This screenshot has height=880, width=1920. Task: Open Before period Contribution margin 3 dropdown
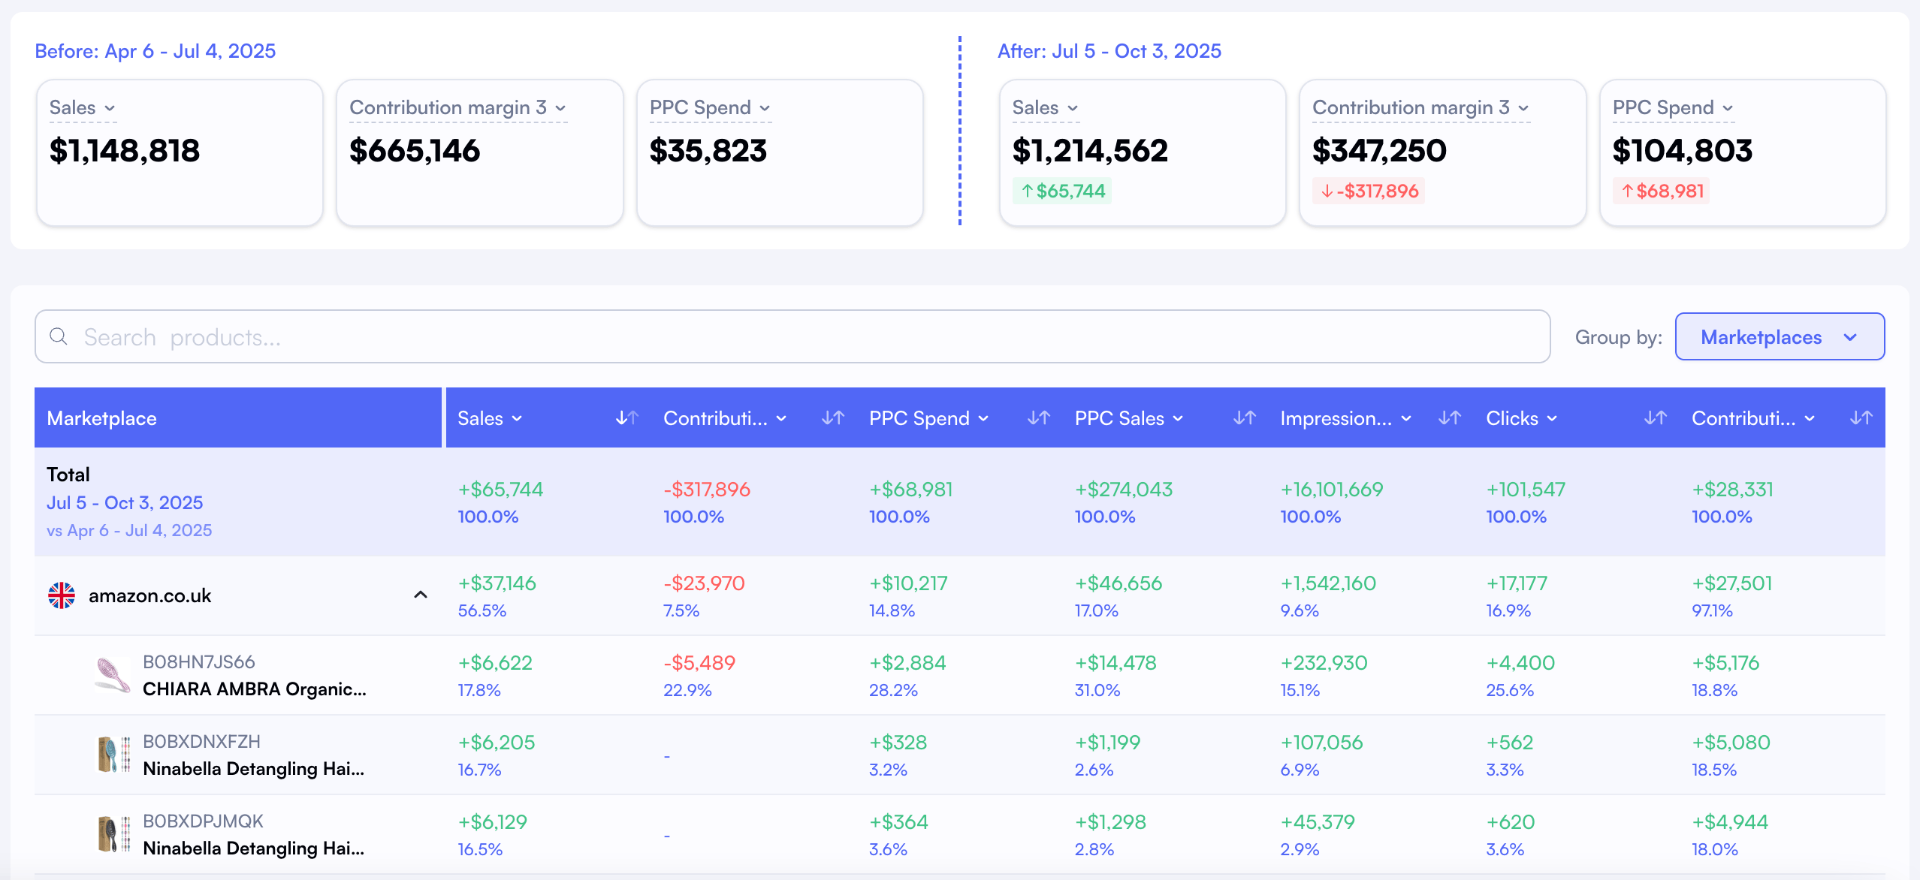click(458, 108)
